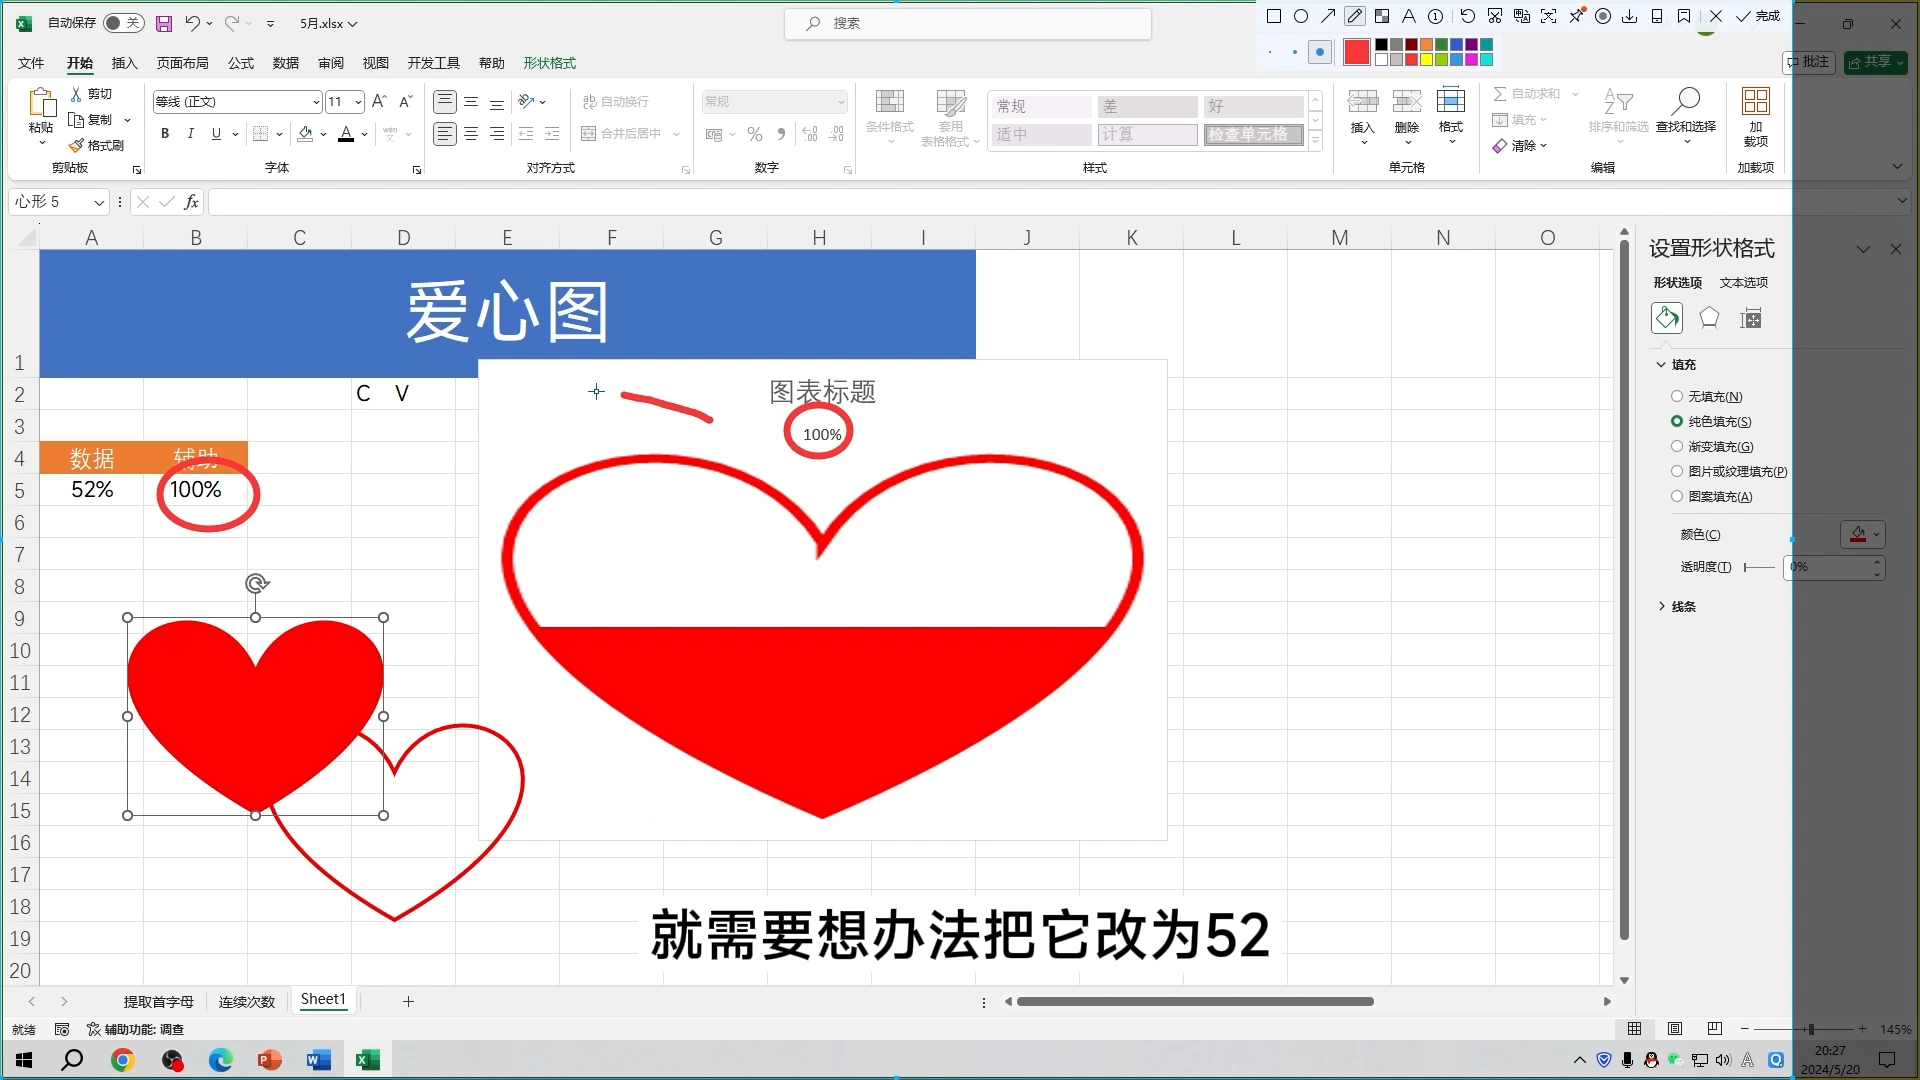
Task: Click the Find and Select (查找和选择) icon
Action: click(x=1686, y=102)
